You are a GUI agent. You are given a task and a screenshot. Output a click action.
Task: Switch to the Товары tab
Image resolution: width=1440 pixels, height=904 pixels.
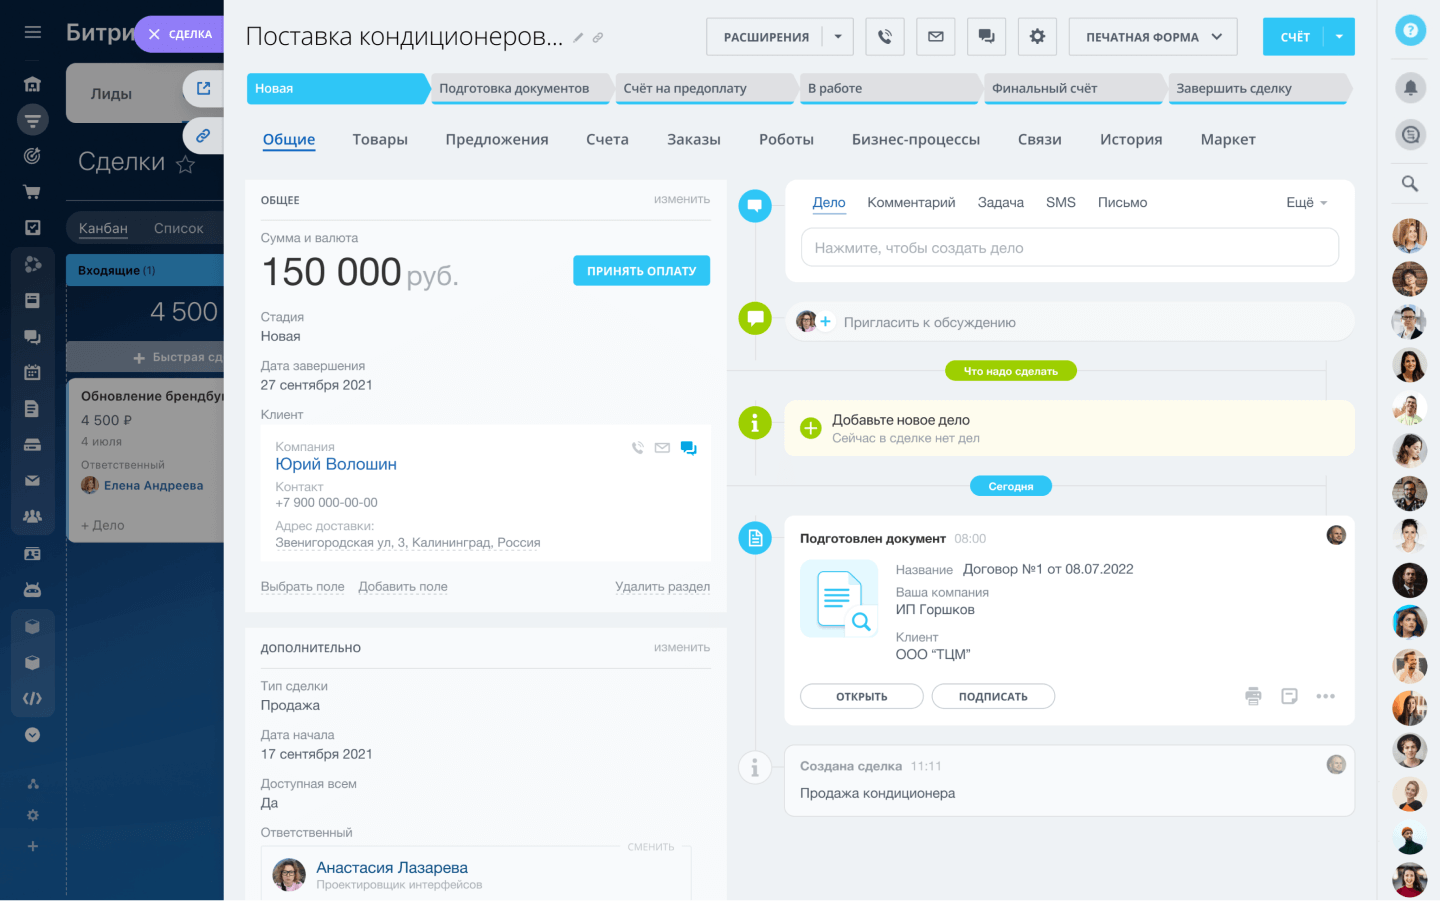point(380,139)
